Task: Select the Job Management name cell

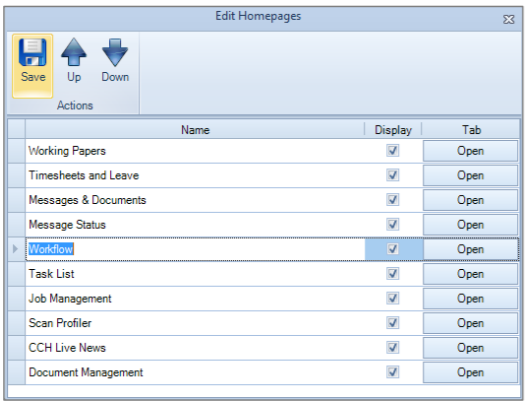Action: 195,298
